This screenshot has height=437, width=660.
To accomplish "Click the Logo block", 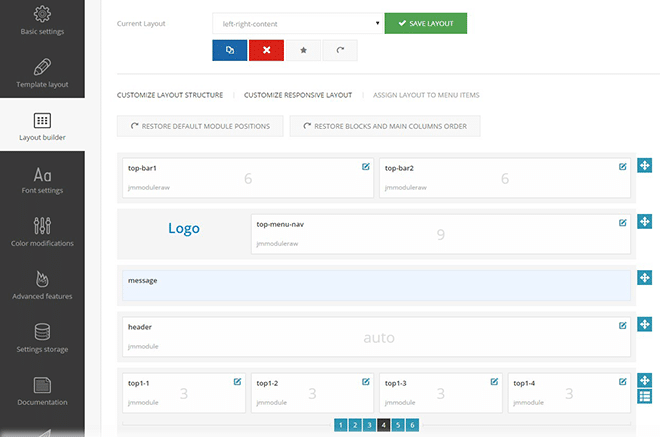I will [x=184, y=228].
